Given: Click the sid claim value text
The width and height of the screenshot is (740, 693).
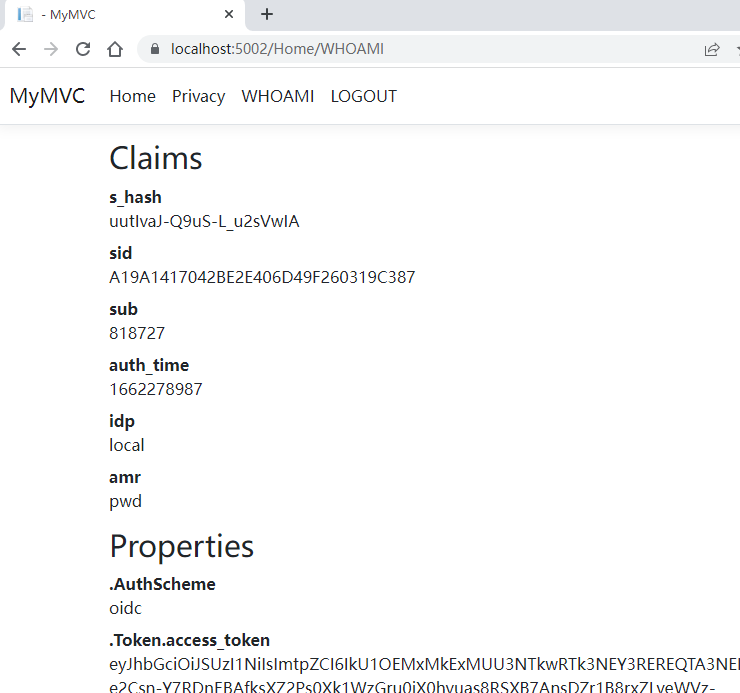Looking at the screenshot, I should (x=261, y=277).
